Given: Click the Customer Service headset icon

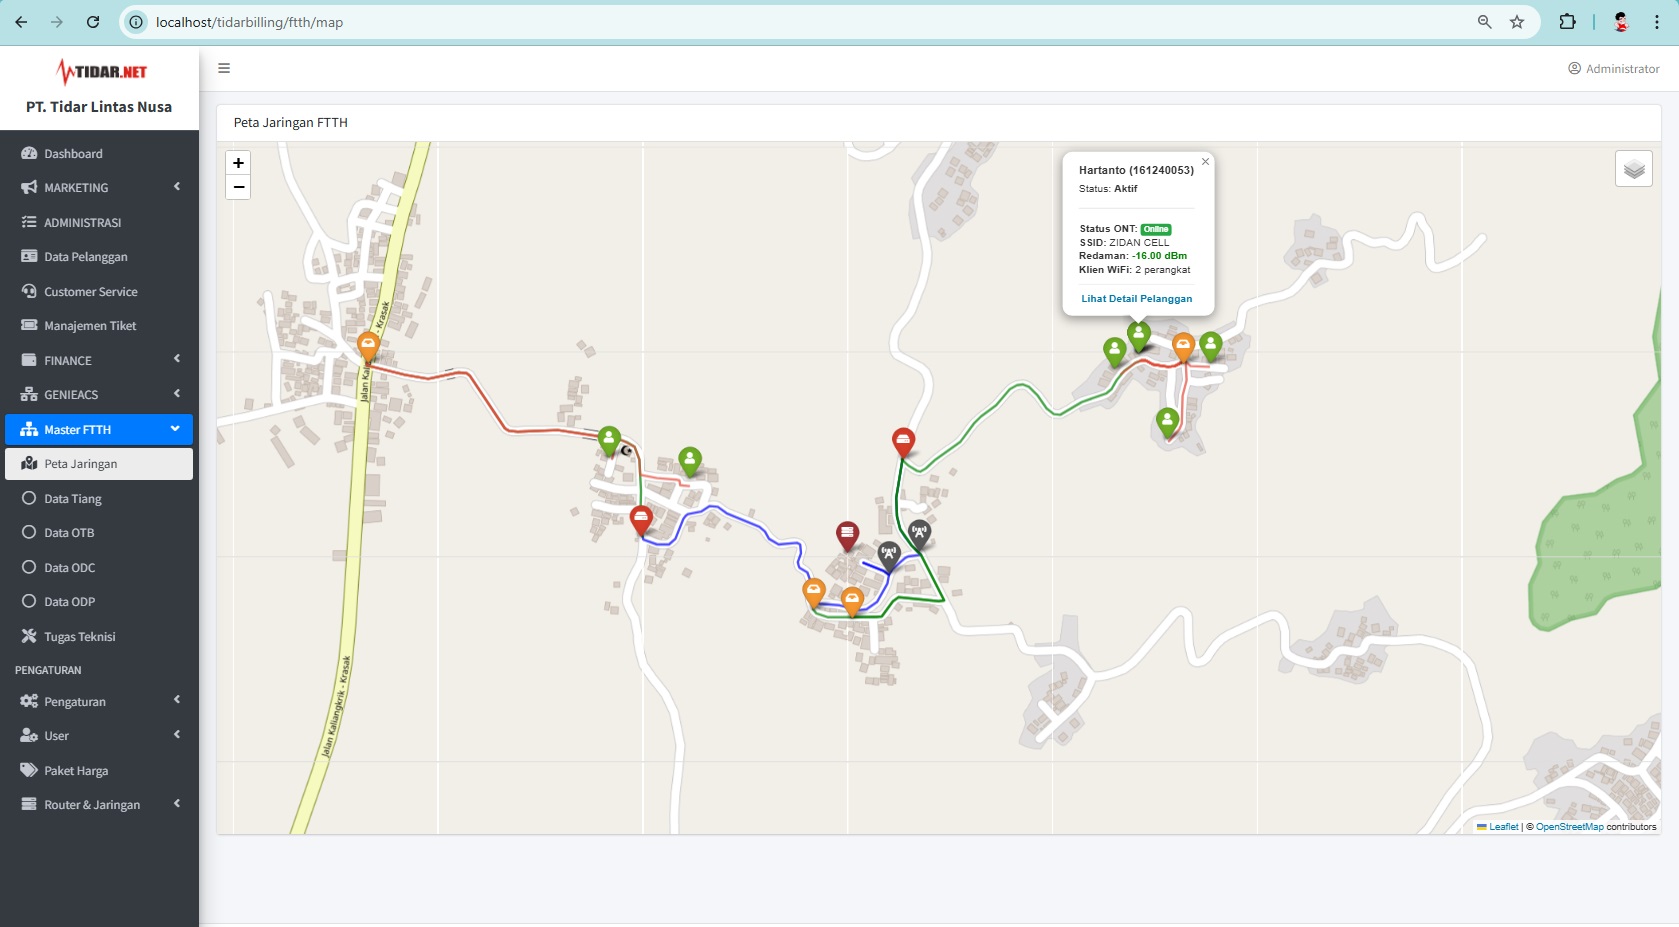Looking at the screenshot, I should point(29,291).
